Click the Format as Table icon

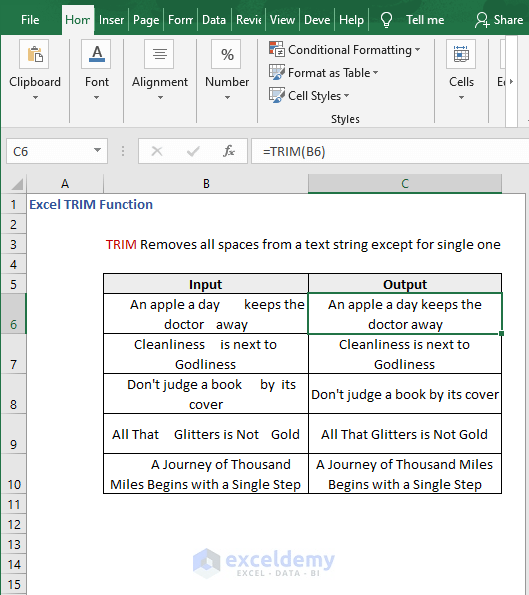point(277,72)
